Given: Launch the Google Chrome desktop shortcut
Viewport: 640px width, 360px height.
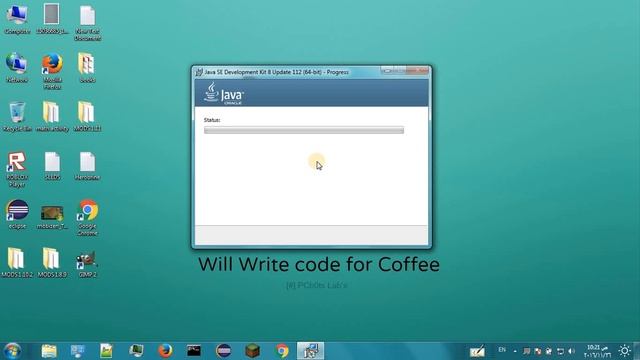Looking at the screenshot, I should pyautogui.click(x=87, y=217).
